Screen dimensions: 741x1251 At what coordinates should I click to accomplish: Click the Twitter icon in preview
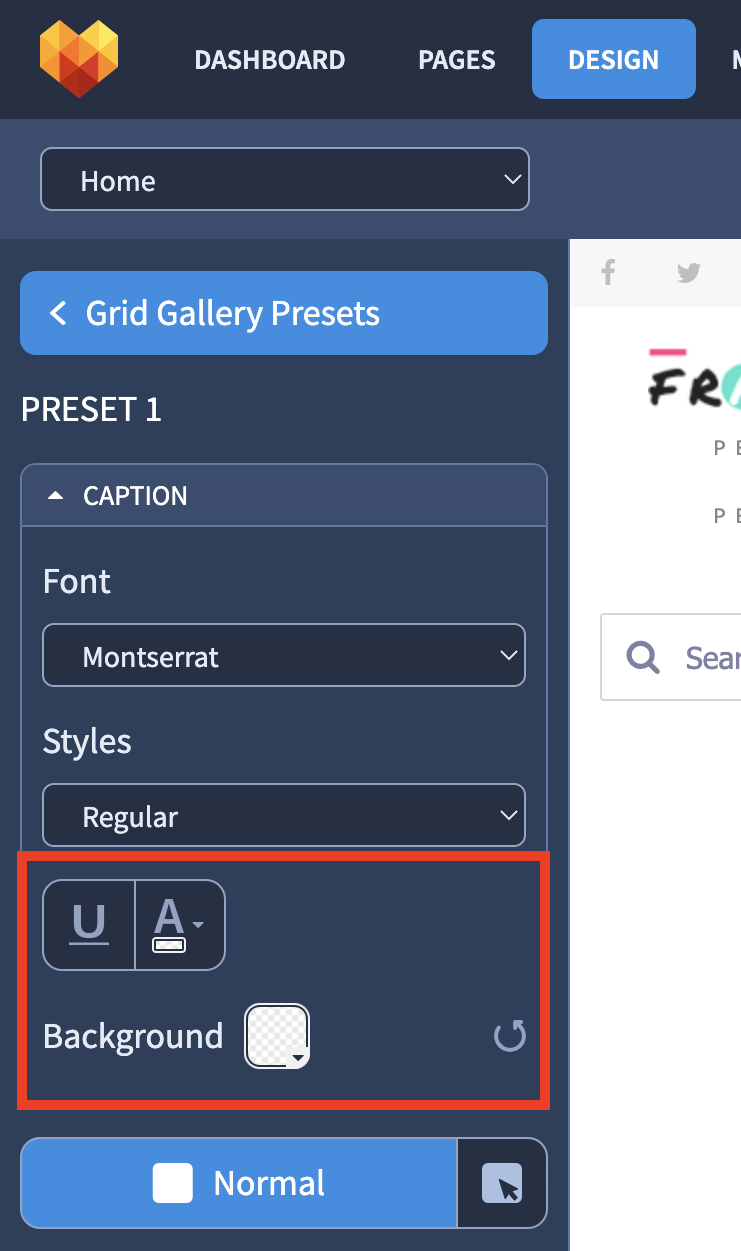pyautogui.click(x=689, y=272)
